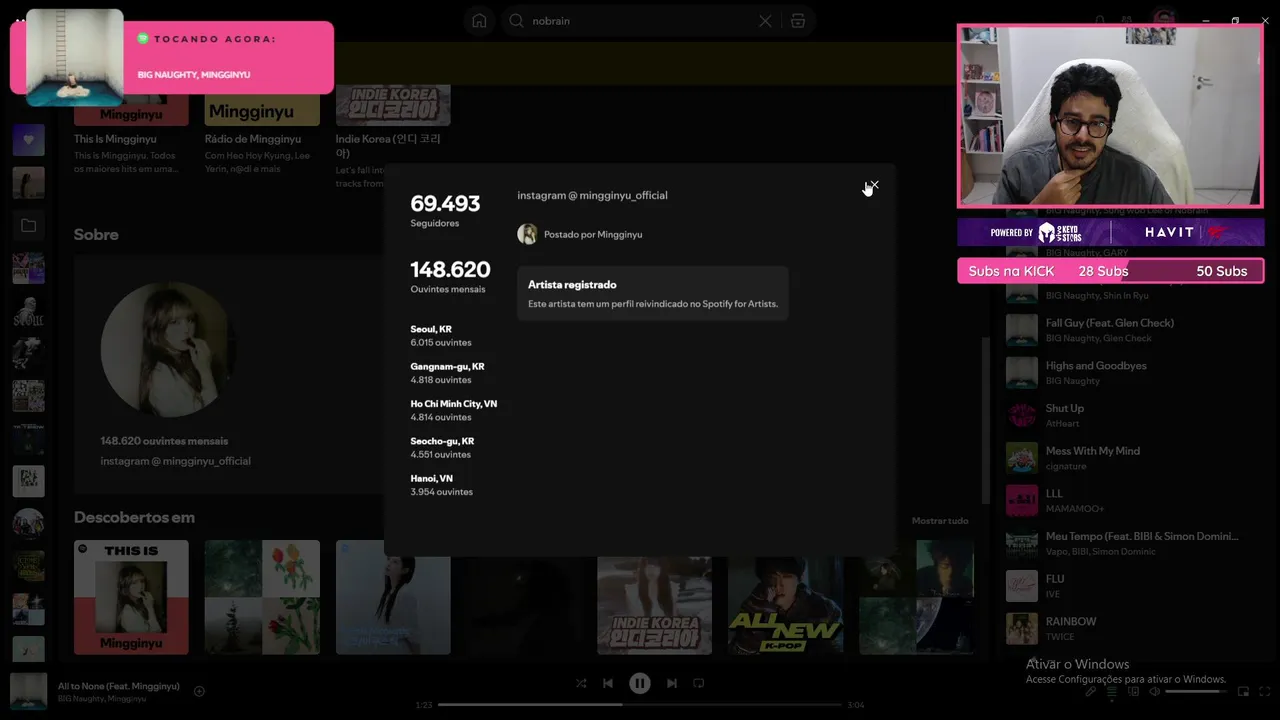Click Mostrar tudo link
The width and height of the screenshot is (1280, 720).
tap(940, 521)
